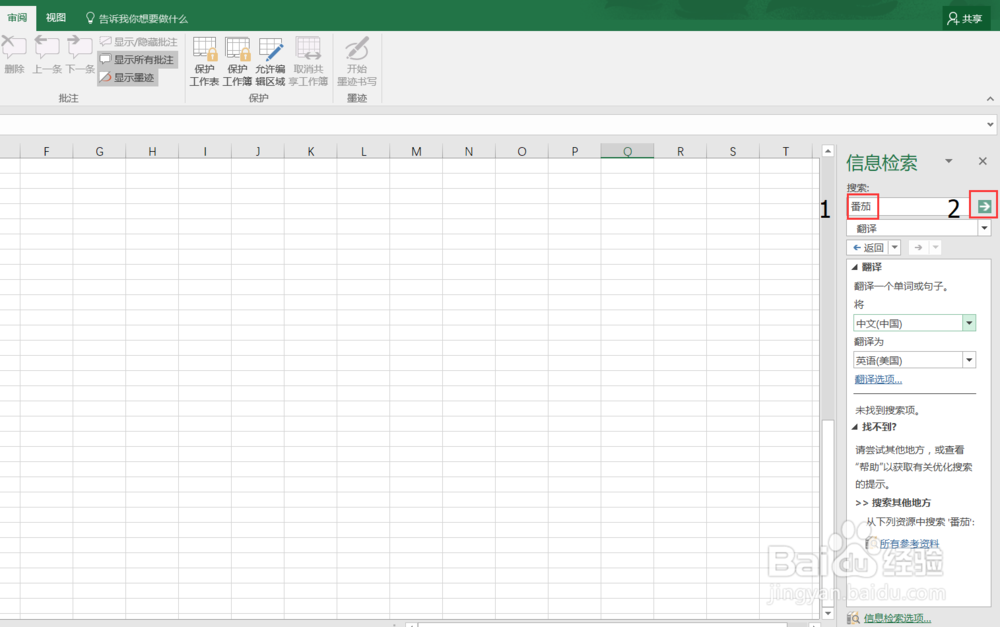Screen dimensions: 1000x627
Task: Open the 英语(美国) target language dropdown
Action: (969, 360)
